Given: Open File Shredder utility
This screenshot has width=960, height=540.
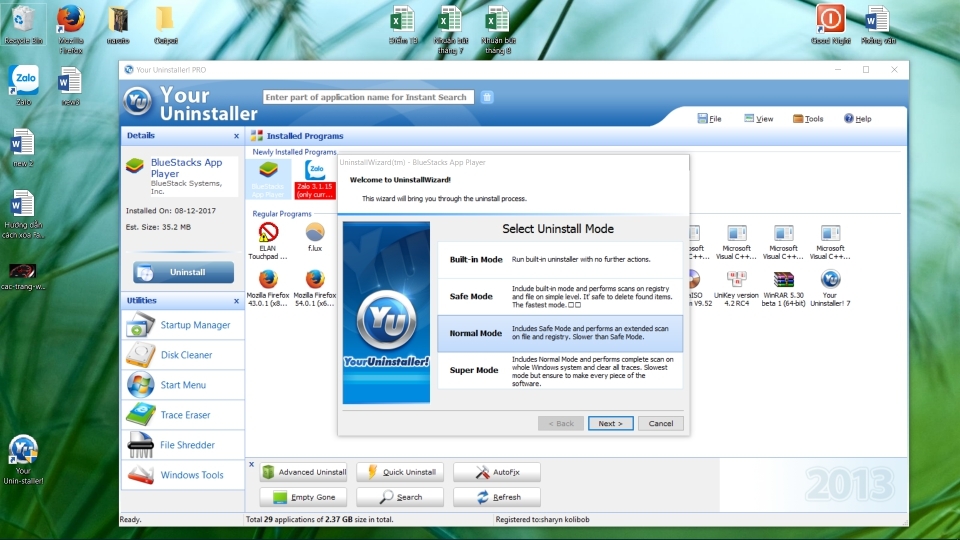Looking at the screenshot, I should click(183, 444).
